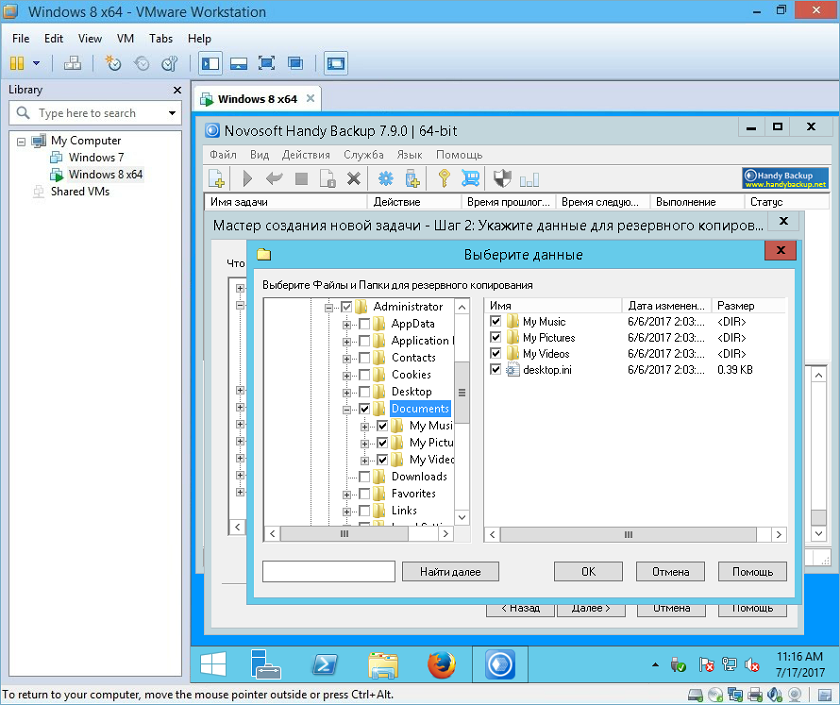Click the Найти далее button
The image size is (840, 705).
tap(450, 572)
